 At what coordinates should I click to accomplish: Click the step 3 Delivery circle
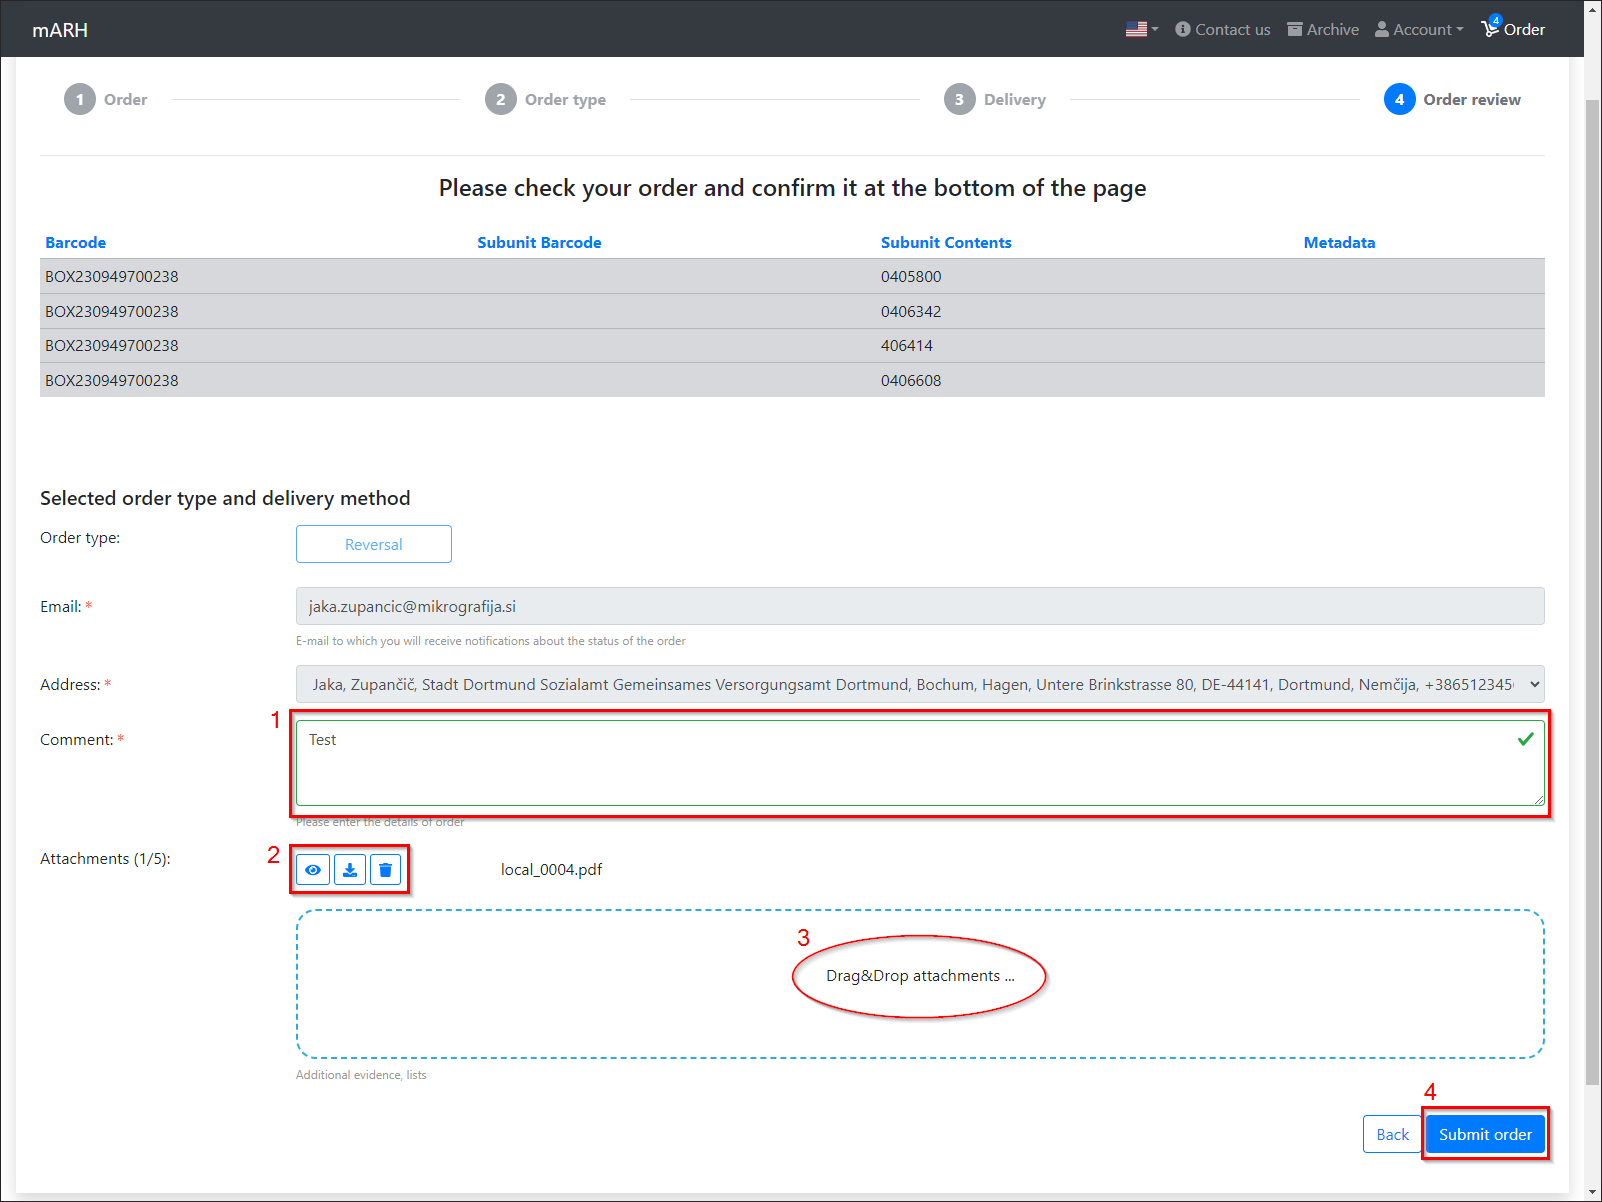tap(959, 99)
